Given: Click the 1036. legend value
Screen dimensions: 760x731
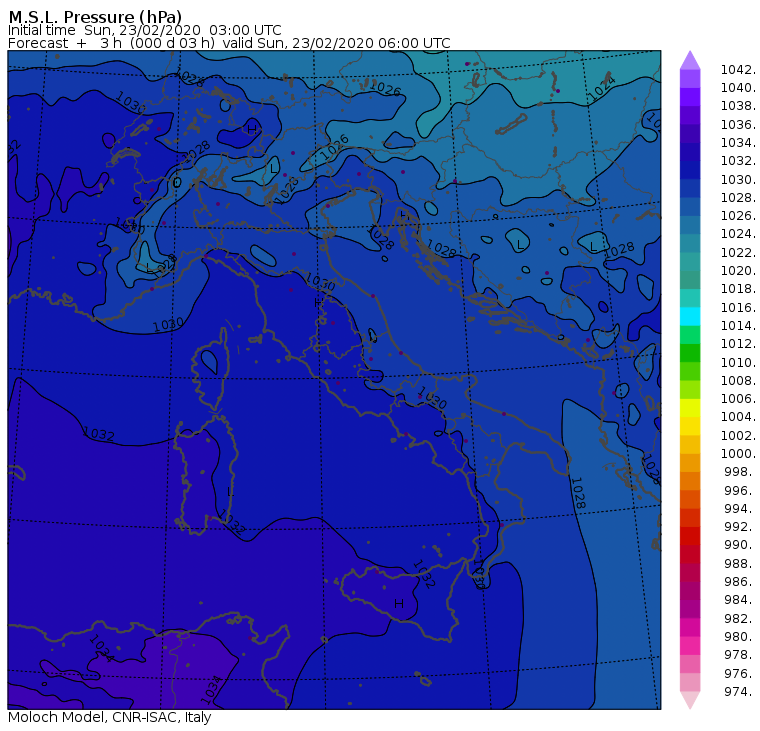Looking at the screenshot, I should pyautogui.click(x=738, y=125).
